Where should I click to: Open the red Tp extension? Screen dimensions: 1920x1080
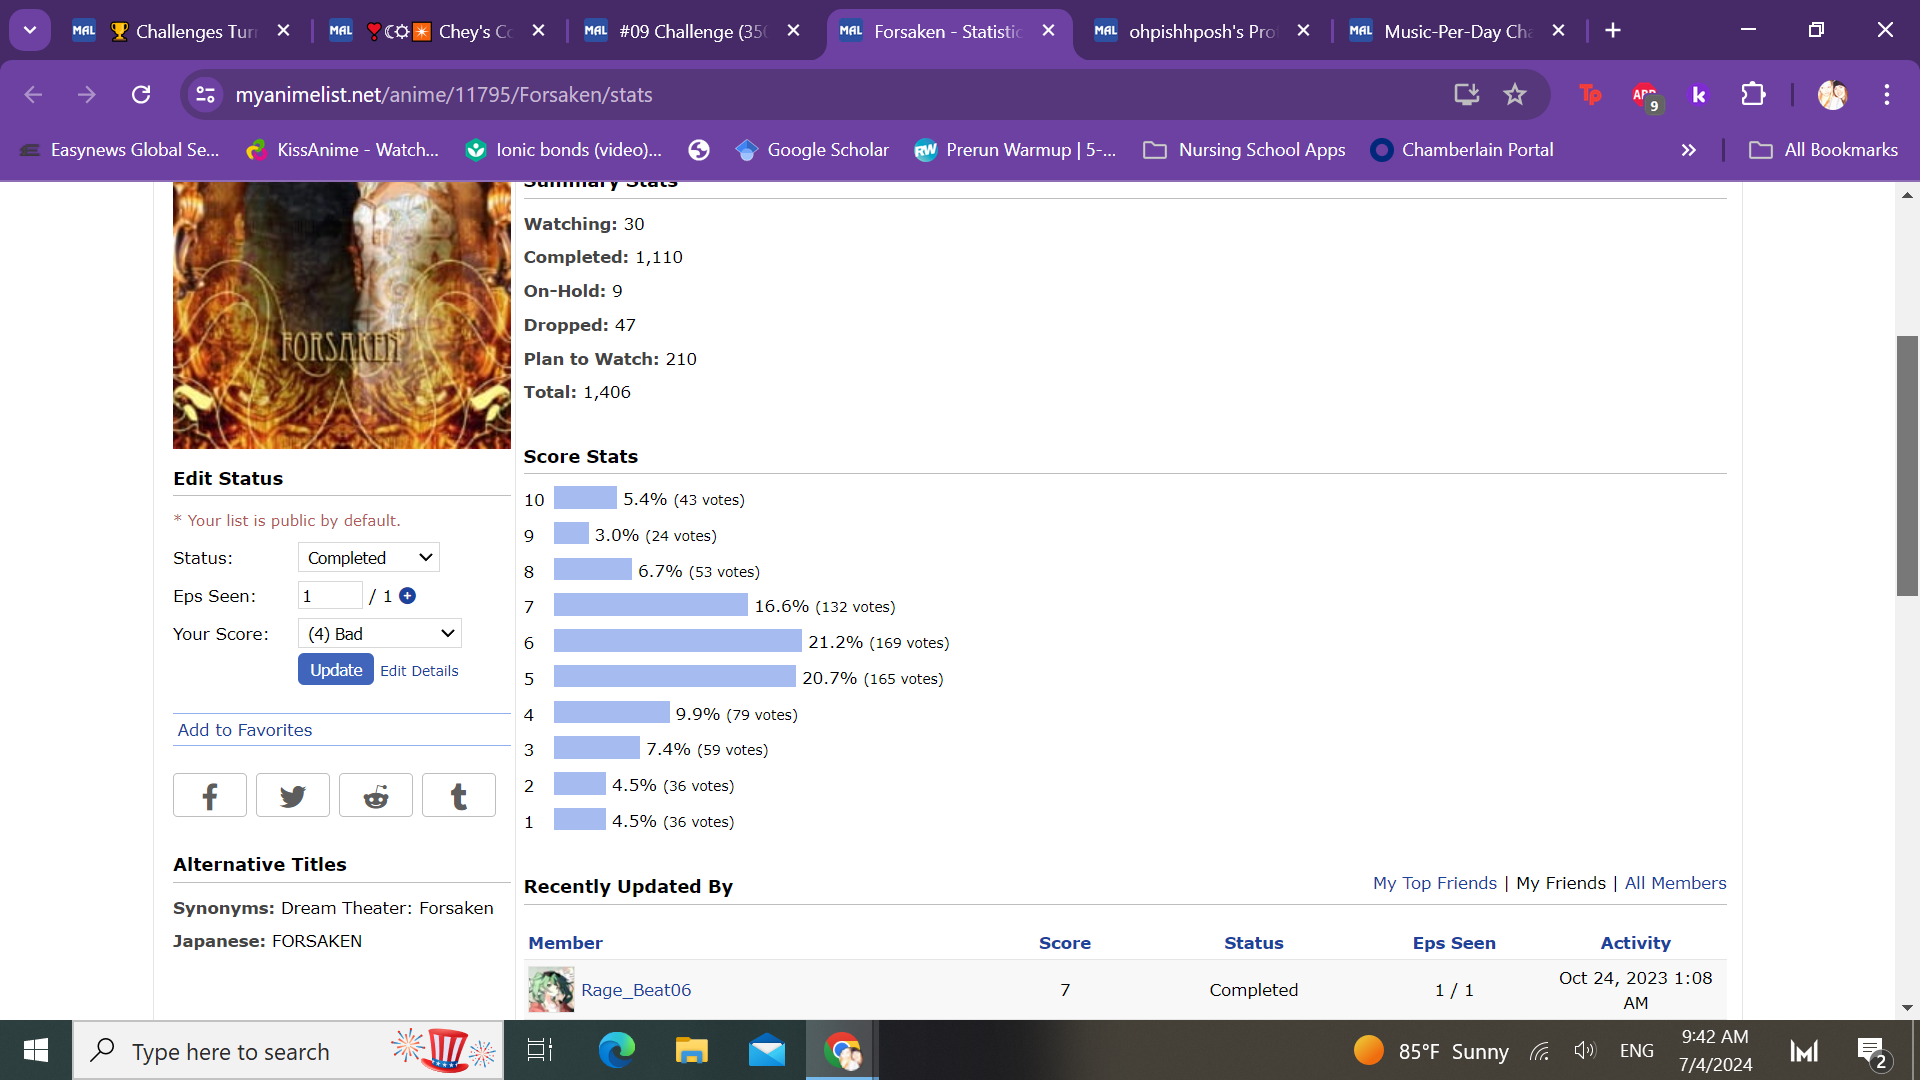[1590, 94]
